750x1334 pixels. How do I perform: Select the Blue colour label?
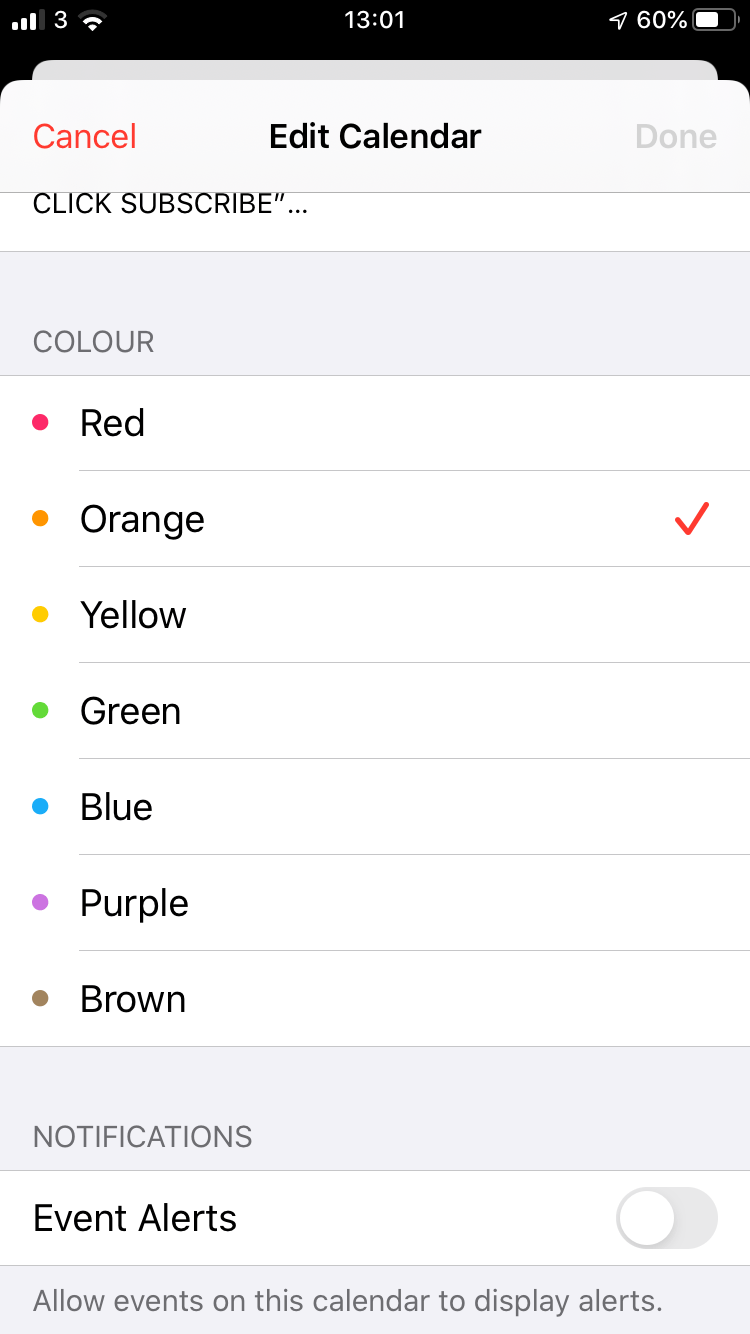pos(117,807)
